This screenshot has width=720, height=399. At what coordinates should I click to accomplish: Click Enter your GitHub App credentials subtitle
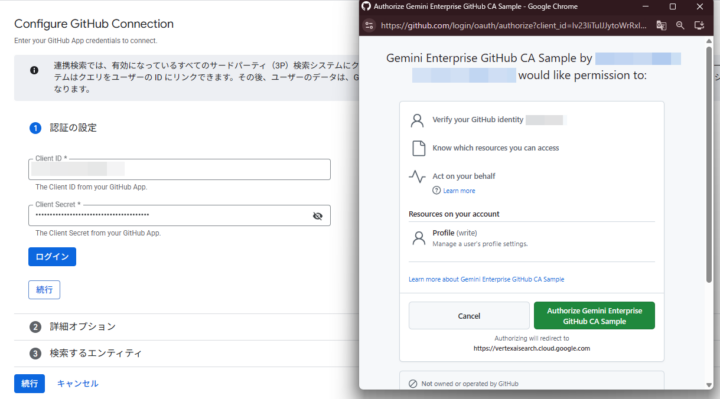pyautogui.click(x=85, y=41)
